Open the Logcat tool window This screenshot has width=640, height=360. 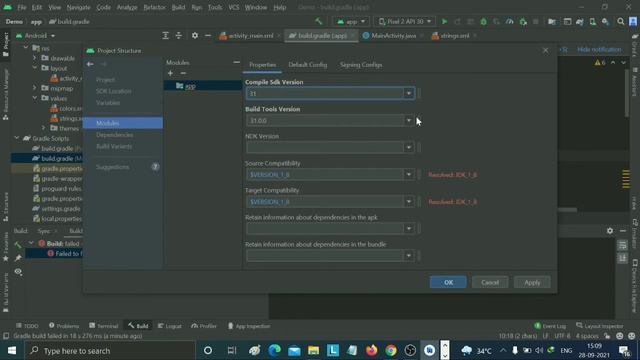[x=170, y=326]
